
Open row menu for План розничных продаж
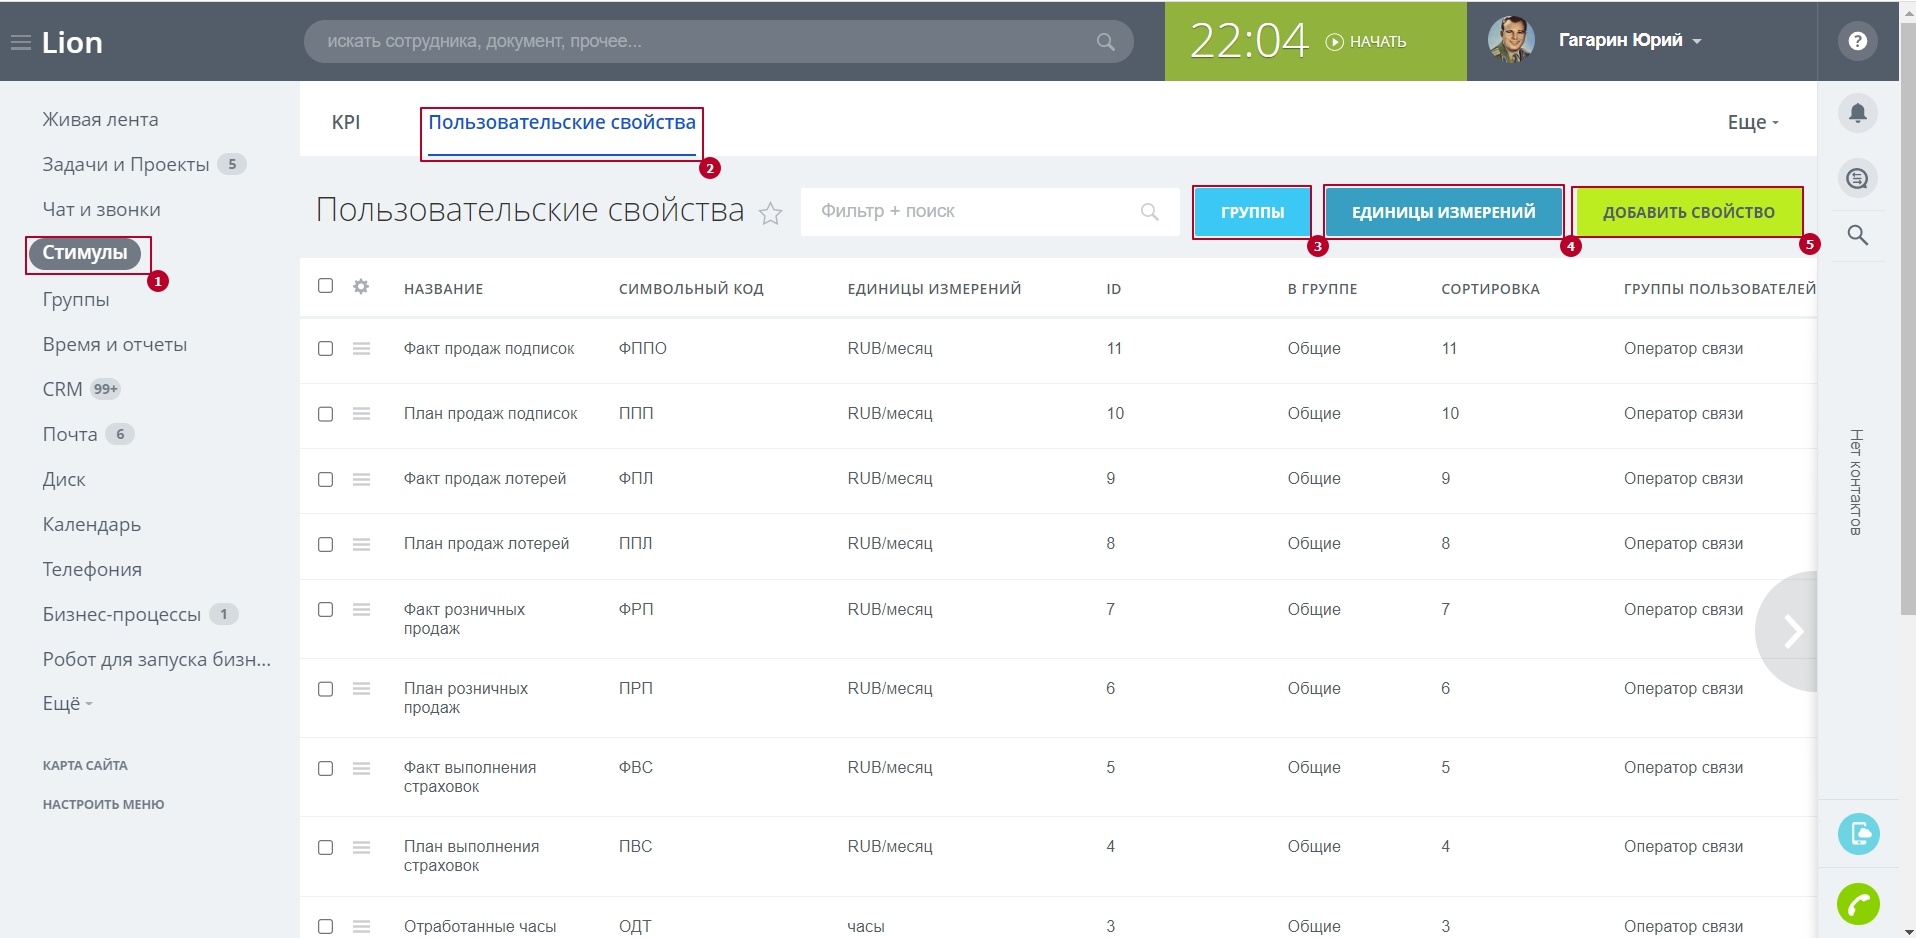coord(361,689)
